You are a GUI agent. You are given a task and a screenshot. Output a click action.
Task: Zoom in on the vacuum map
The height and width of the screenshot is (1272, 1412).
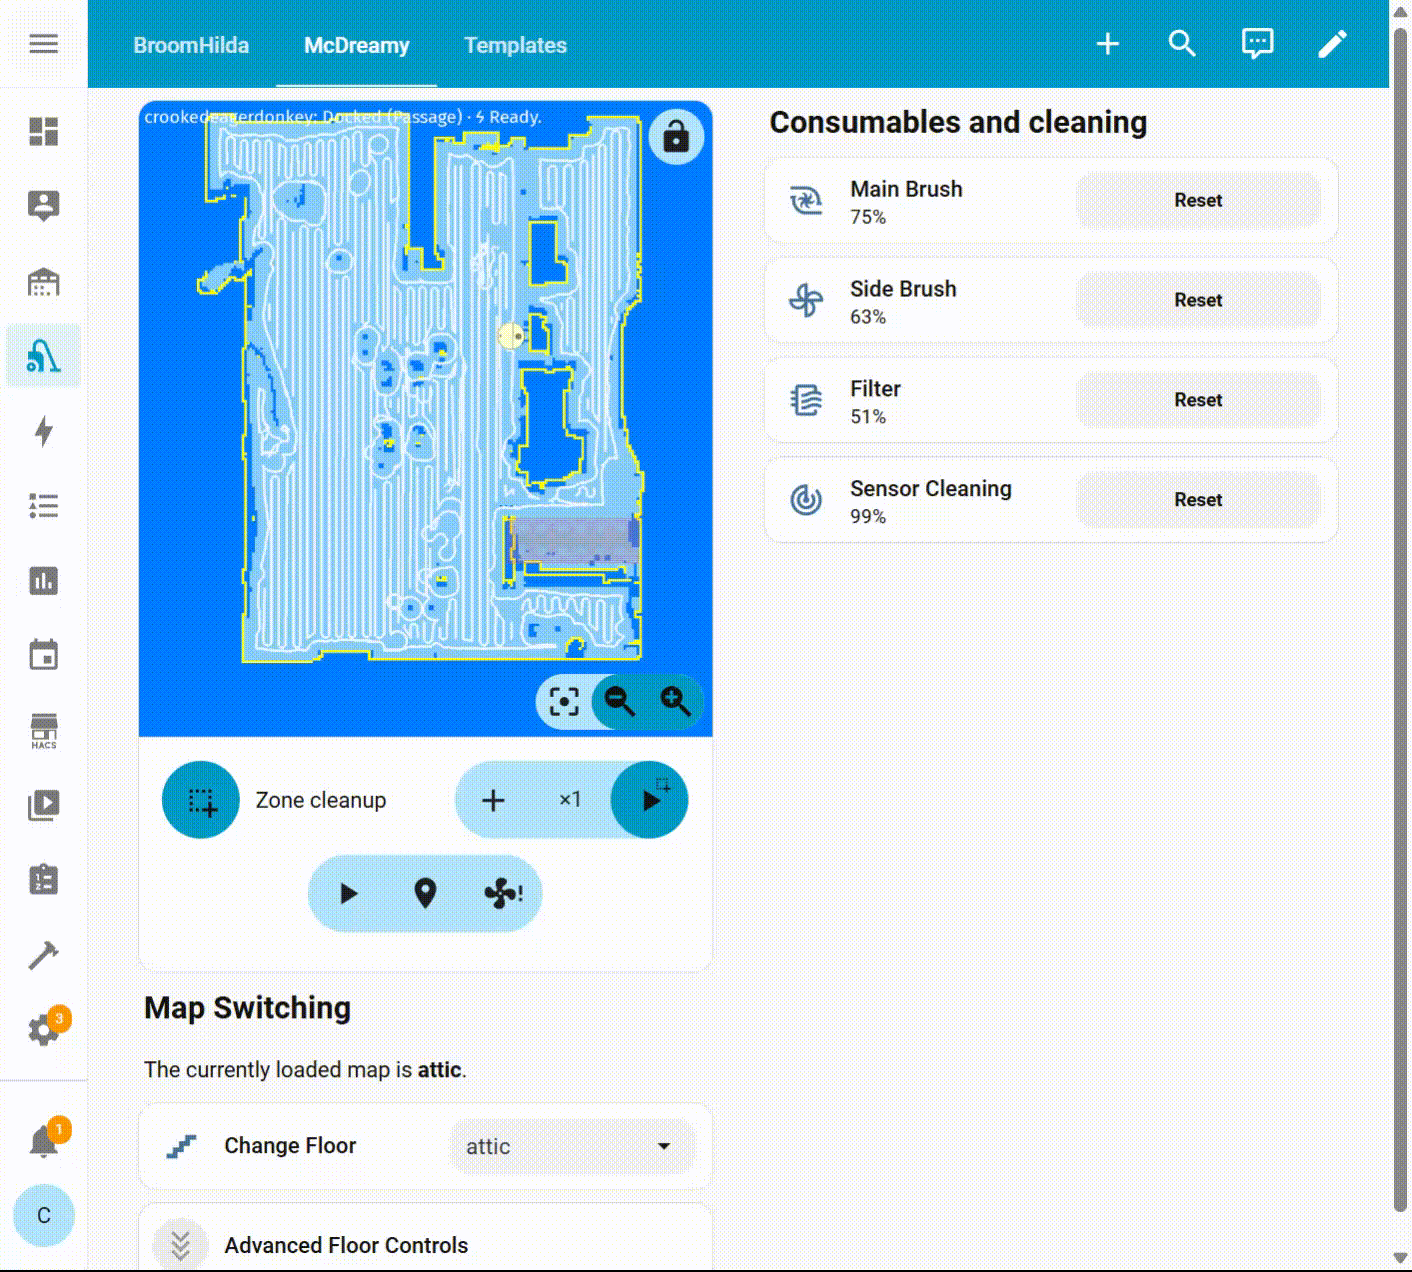pos(676,701)
